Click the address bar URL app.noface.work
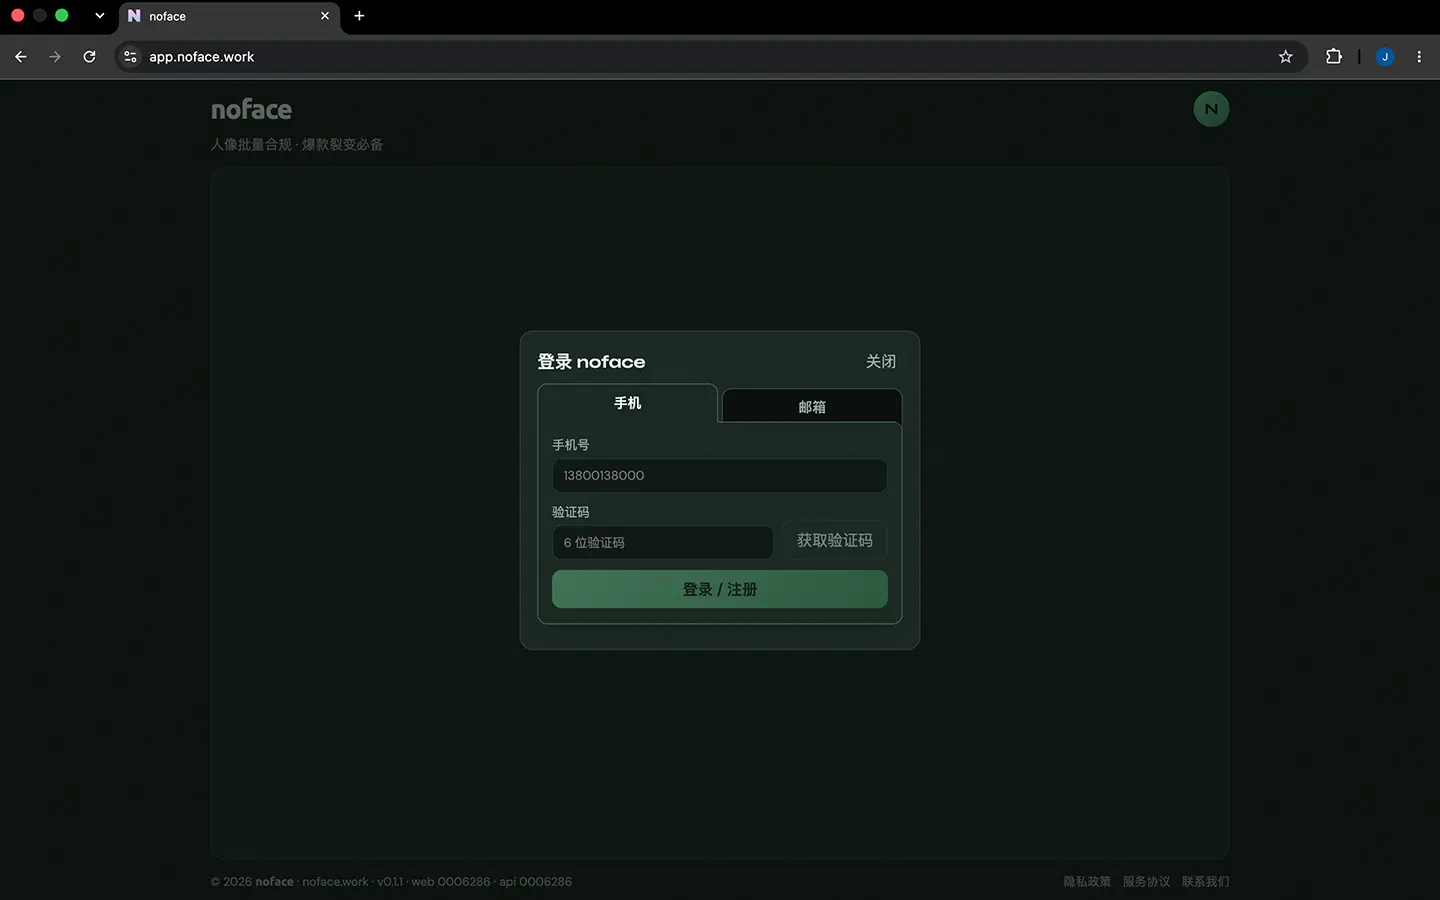Screen dimensions: 1440x900 click(202, 57)
